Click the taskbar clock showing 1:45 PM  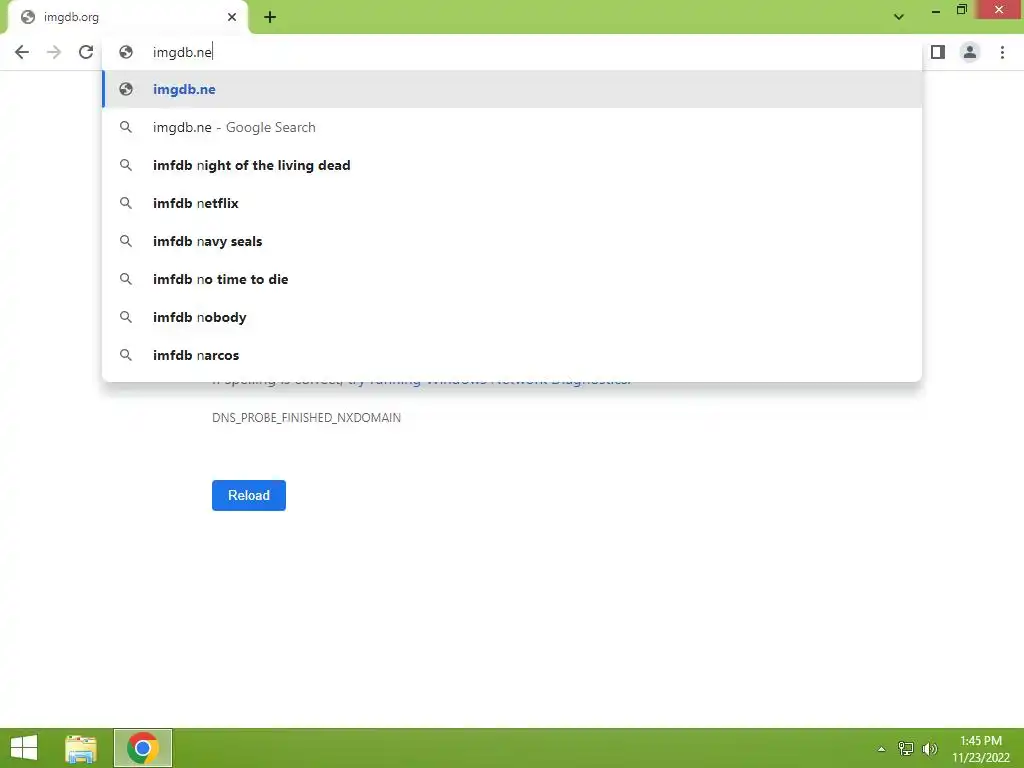[981, 749]
